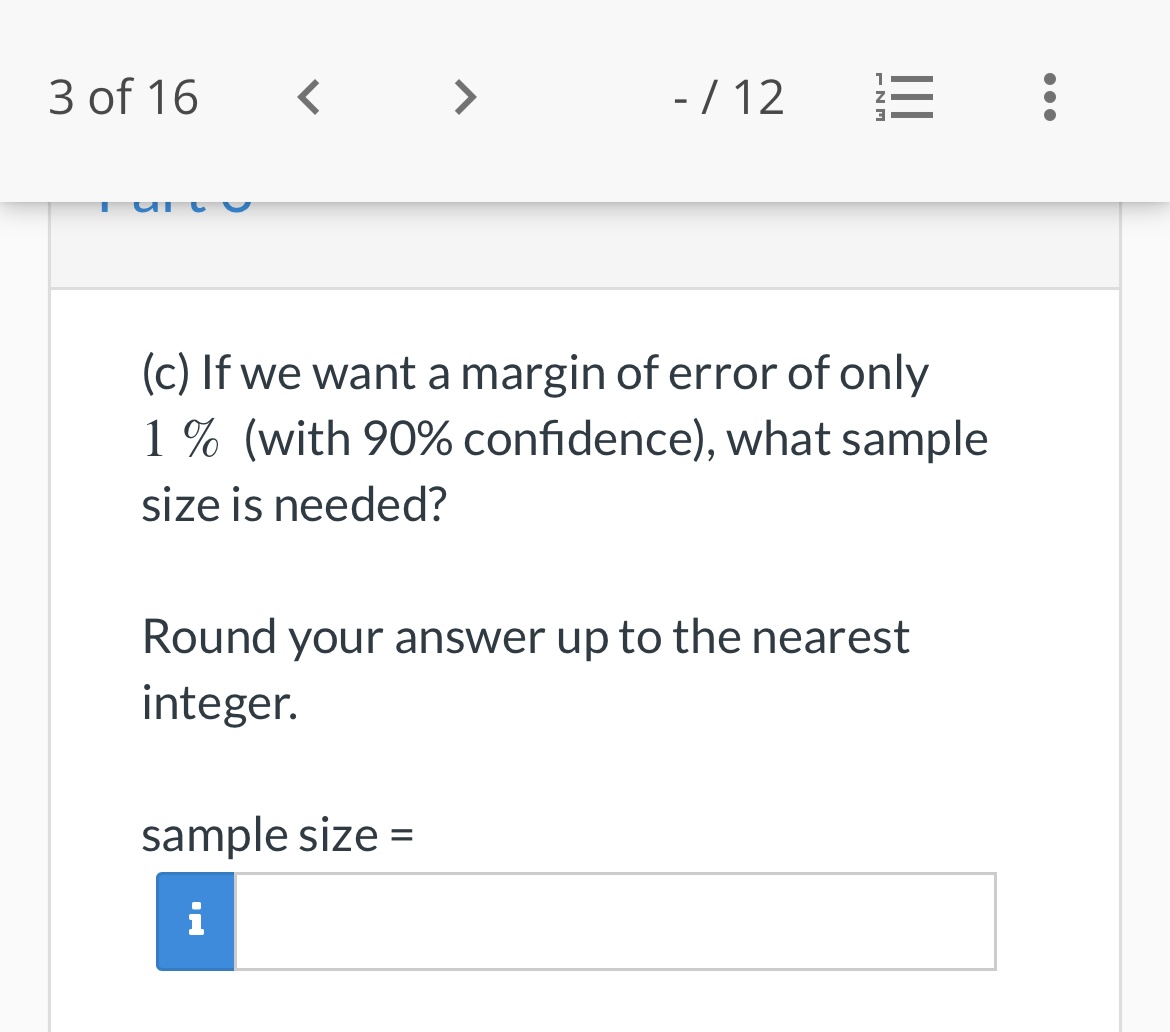This screenshot has height=1032, width=1170.
Task: Focus the empty input next to the info icon
Action: click(x=615, y=921)
